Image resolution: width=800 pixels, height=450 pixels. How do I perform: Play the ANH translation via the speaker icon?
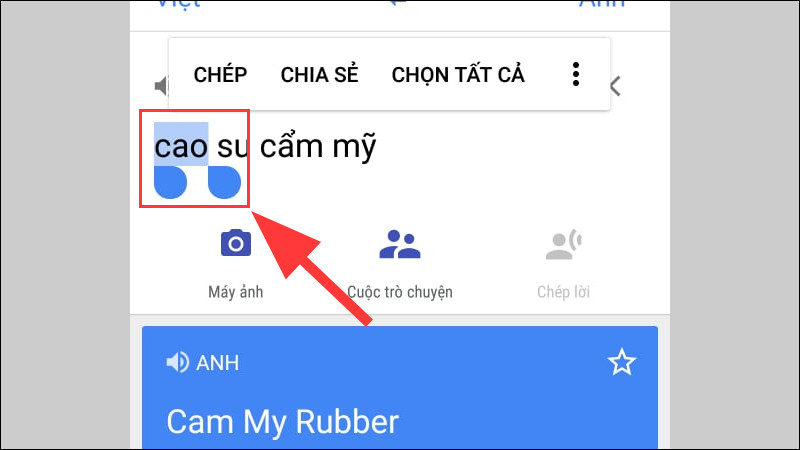177,363
